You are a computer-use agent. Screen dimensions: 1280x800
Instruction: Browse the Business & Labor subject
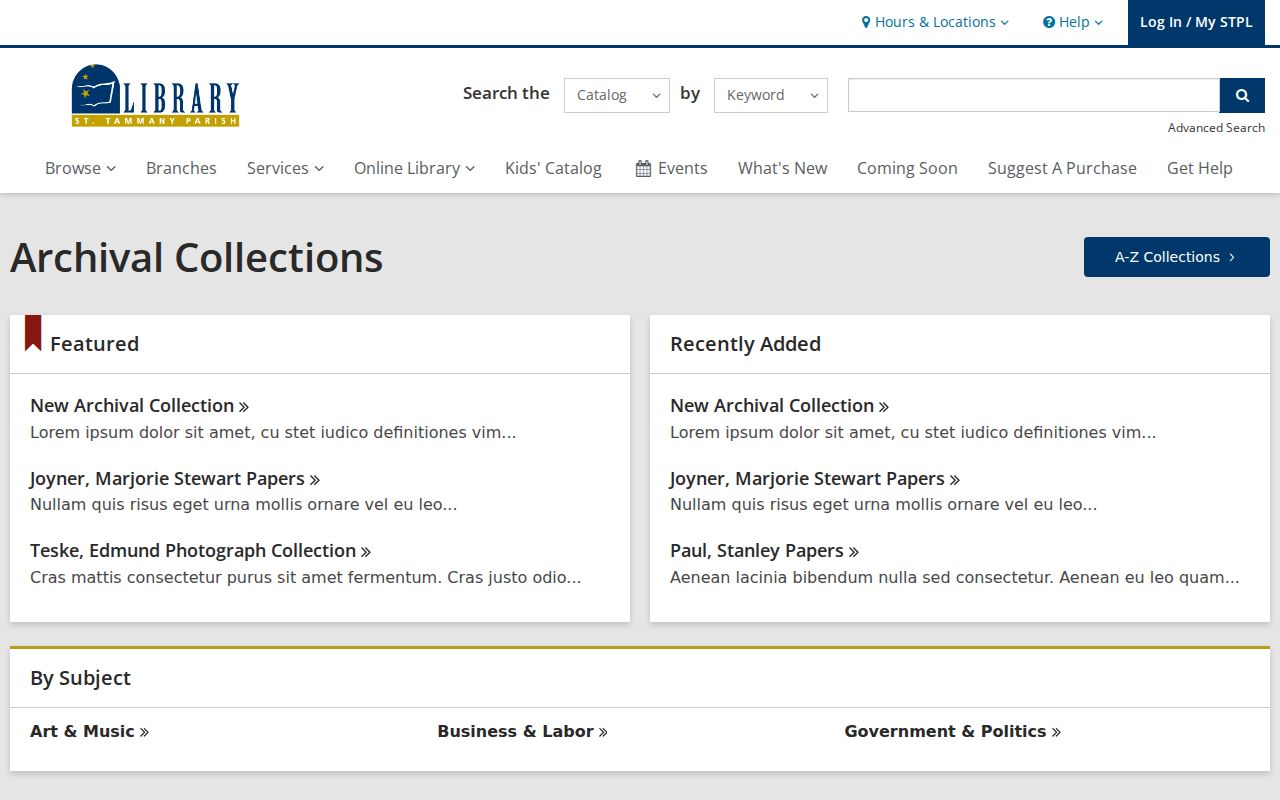(522, 731)
